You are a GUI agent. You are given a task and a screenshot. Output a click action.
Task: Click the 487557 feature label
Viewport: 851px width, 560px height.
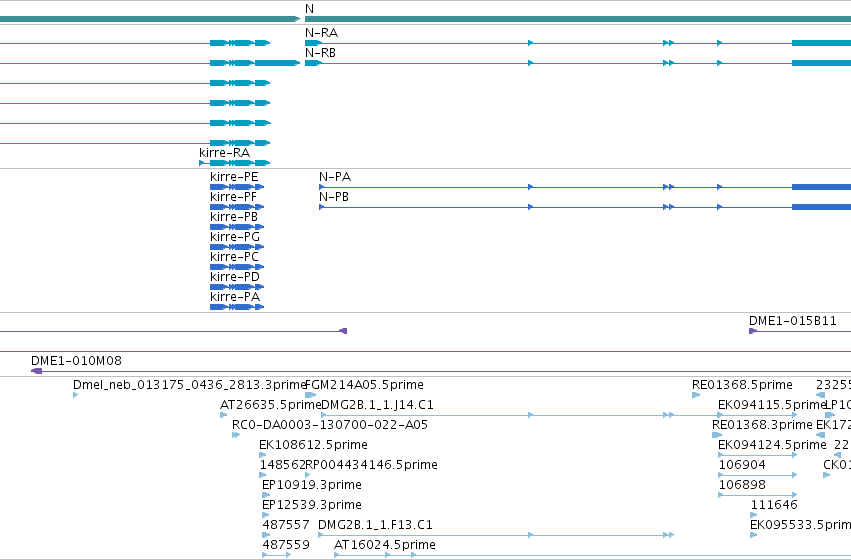coord(286,525)
